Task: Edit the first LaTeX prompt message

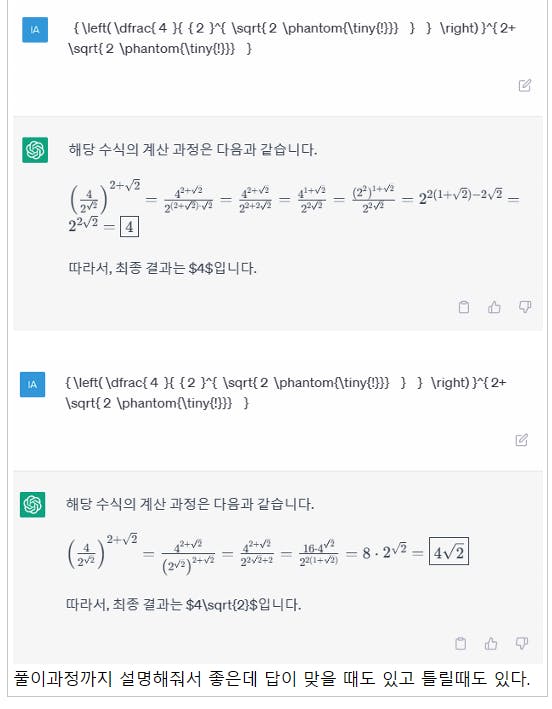Action: tap(524, 85)
